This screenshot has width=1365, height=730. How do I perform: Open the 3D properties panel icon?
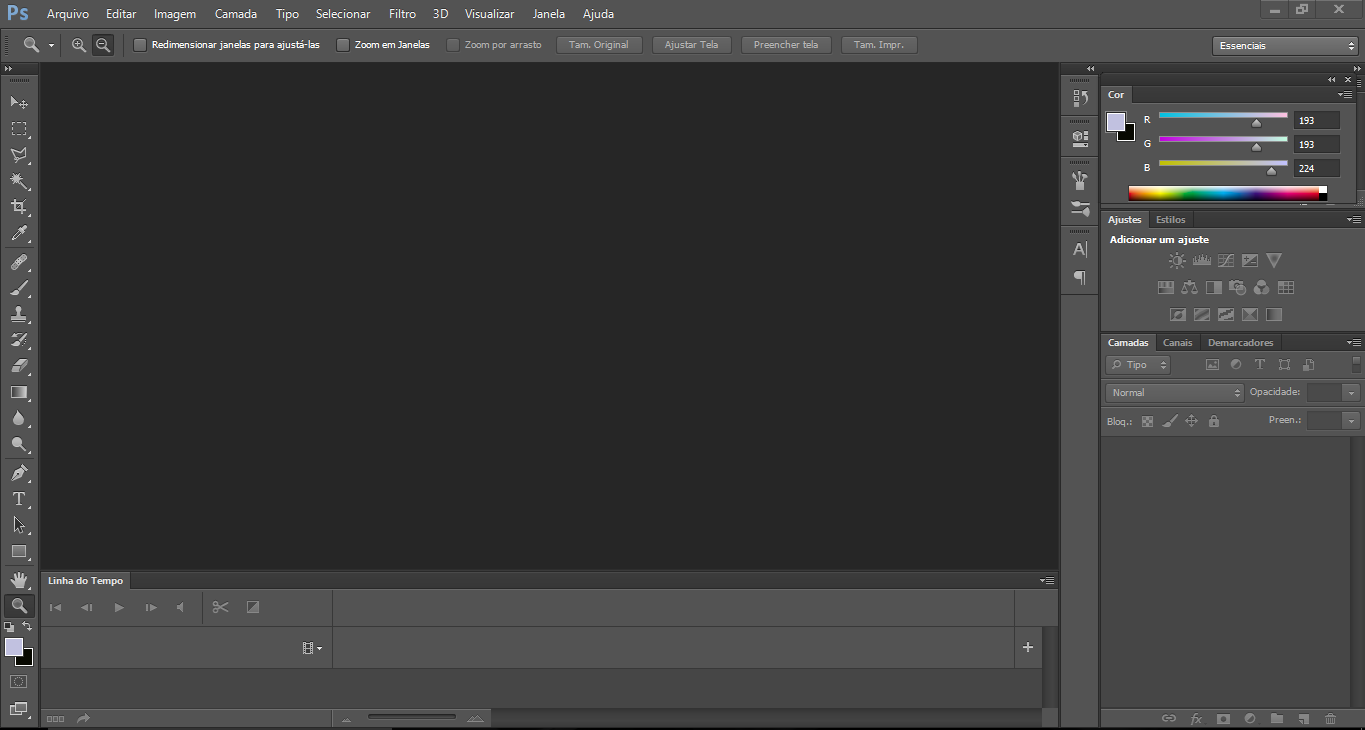click(x=1080, y=137)
